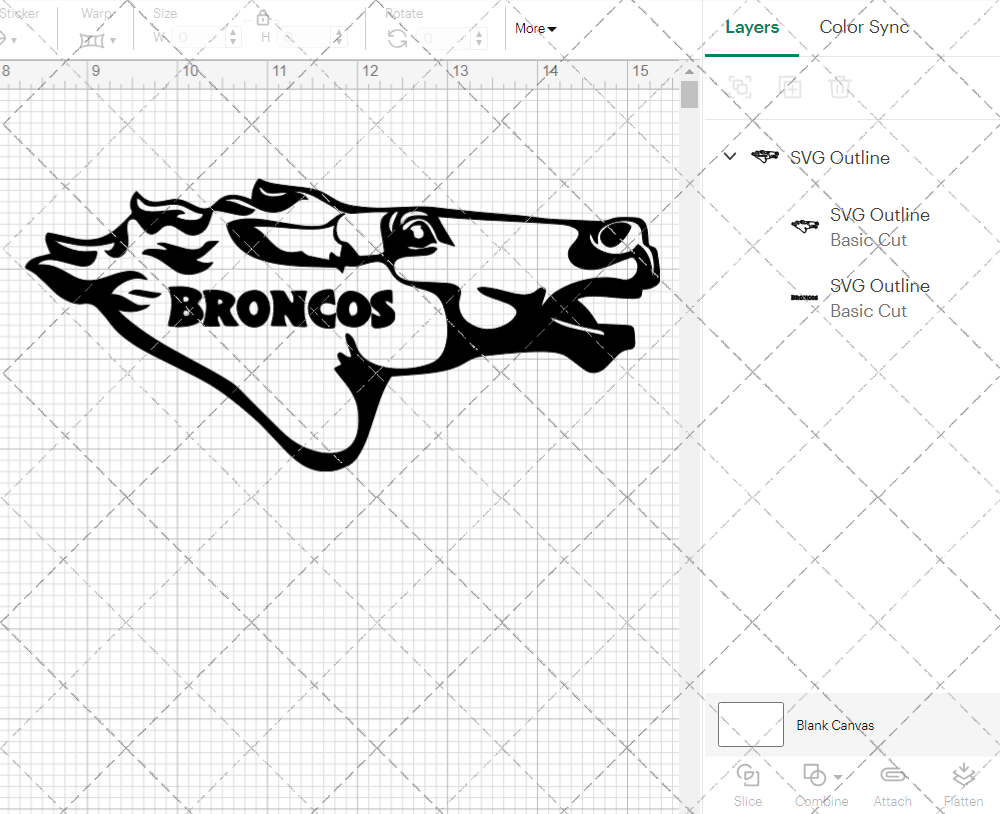The width and height of the screenshot is (1000, 814).
Task: Open the More dropdown
Action: click(535, 29)
